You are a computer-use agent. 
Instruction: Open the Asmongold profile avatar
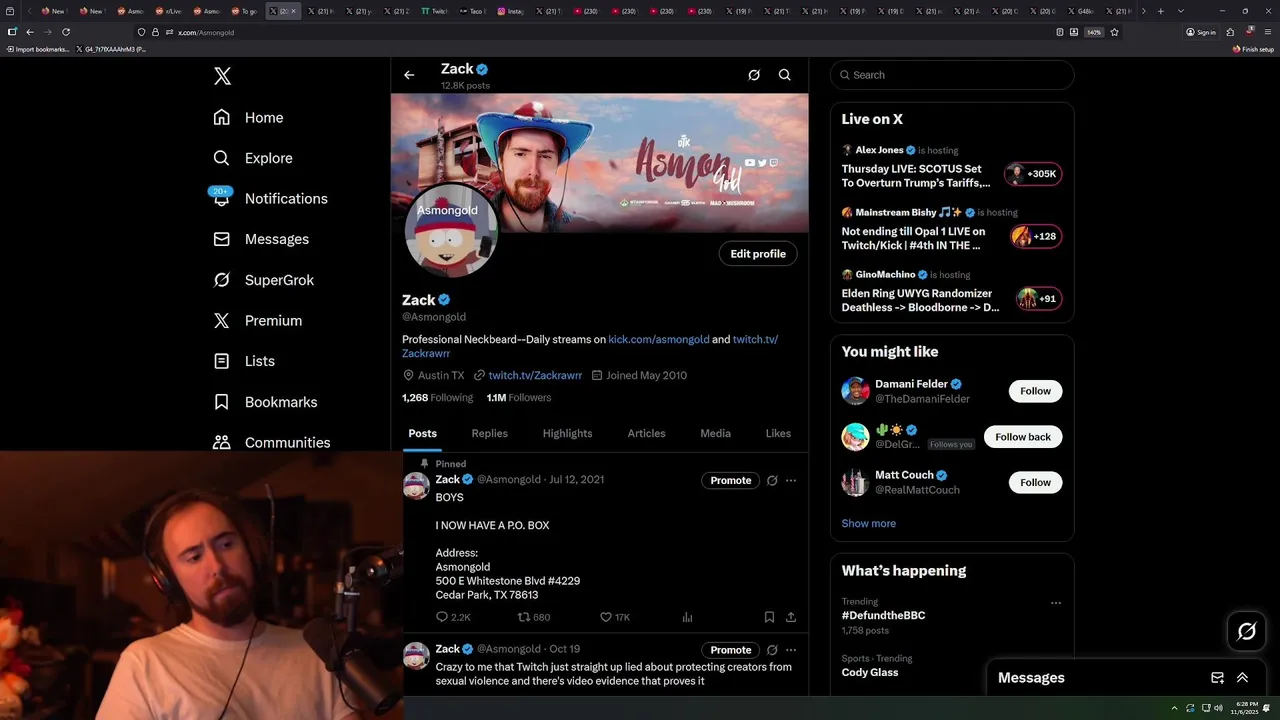[x=451, y=231]
